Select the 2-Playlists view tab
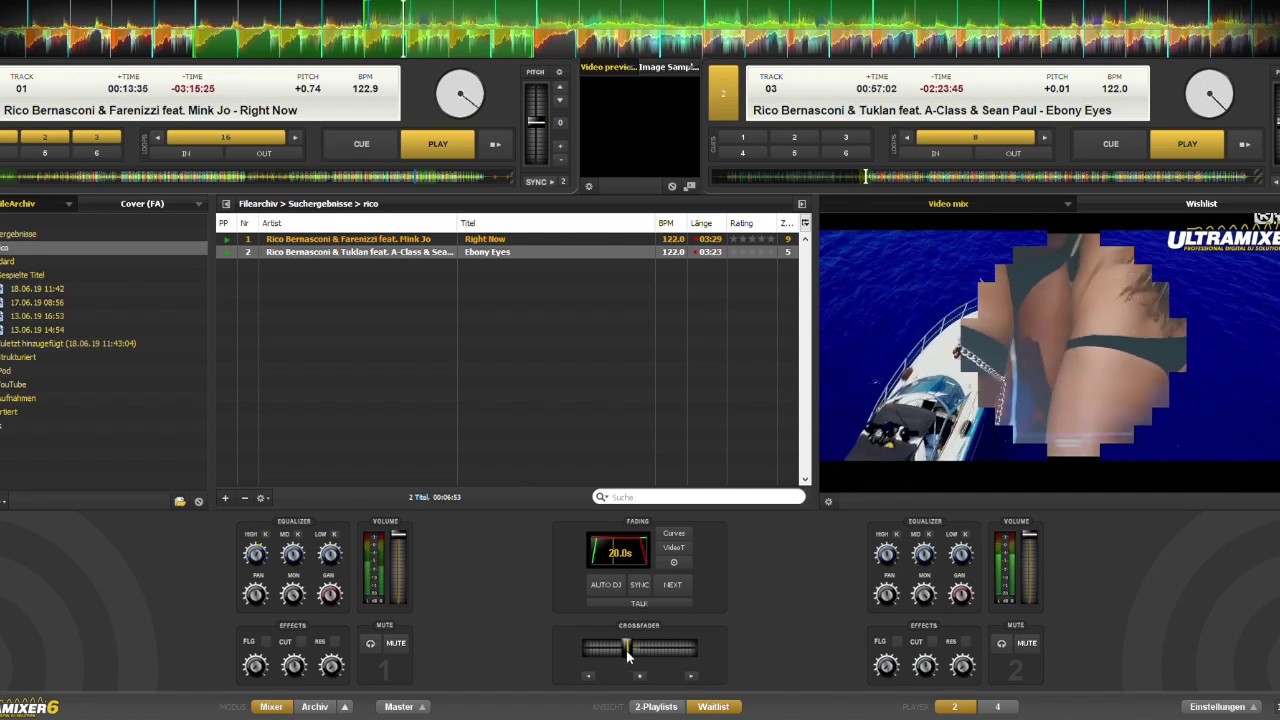1280x720 pixels. click(656, 707)
